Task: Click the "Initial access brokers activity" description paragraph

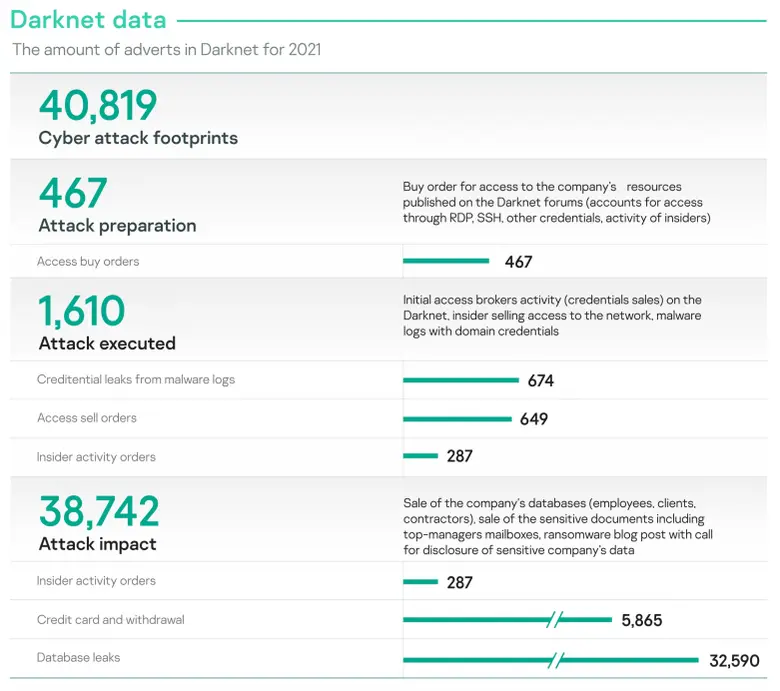Action: tap(552, 315)
